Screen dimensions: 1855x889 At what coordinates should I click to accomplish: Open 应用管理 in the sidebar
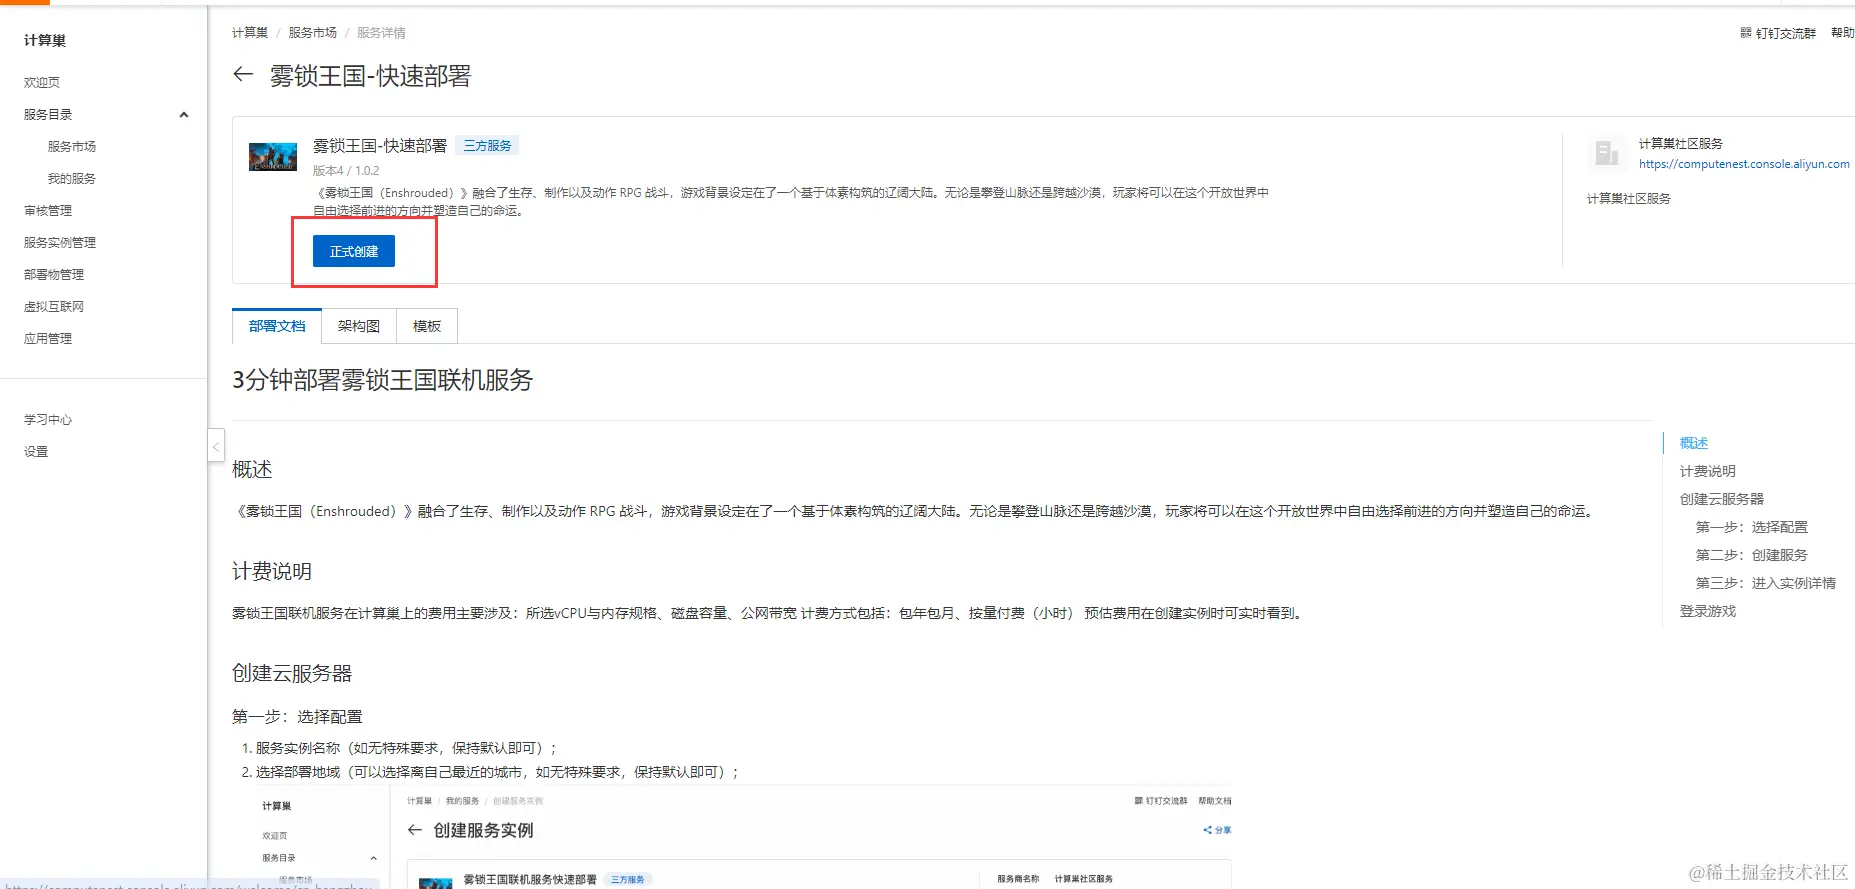click(x=48, y=338)
